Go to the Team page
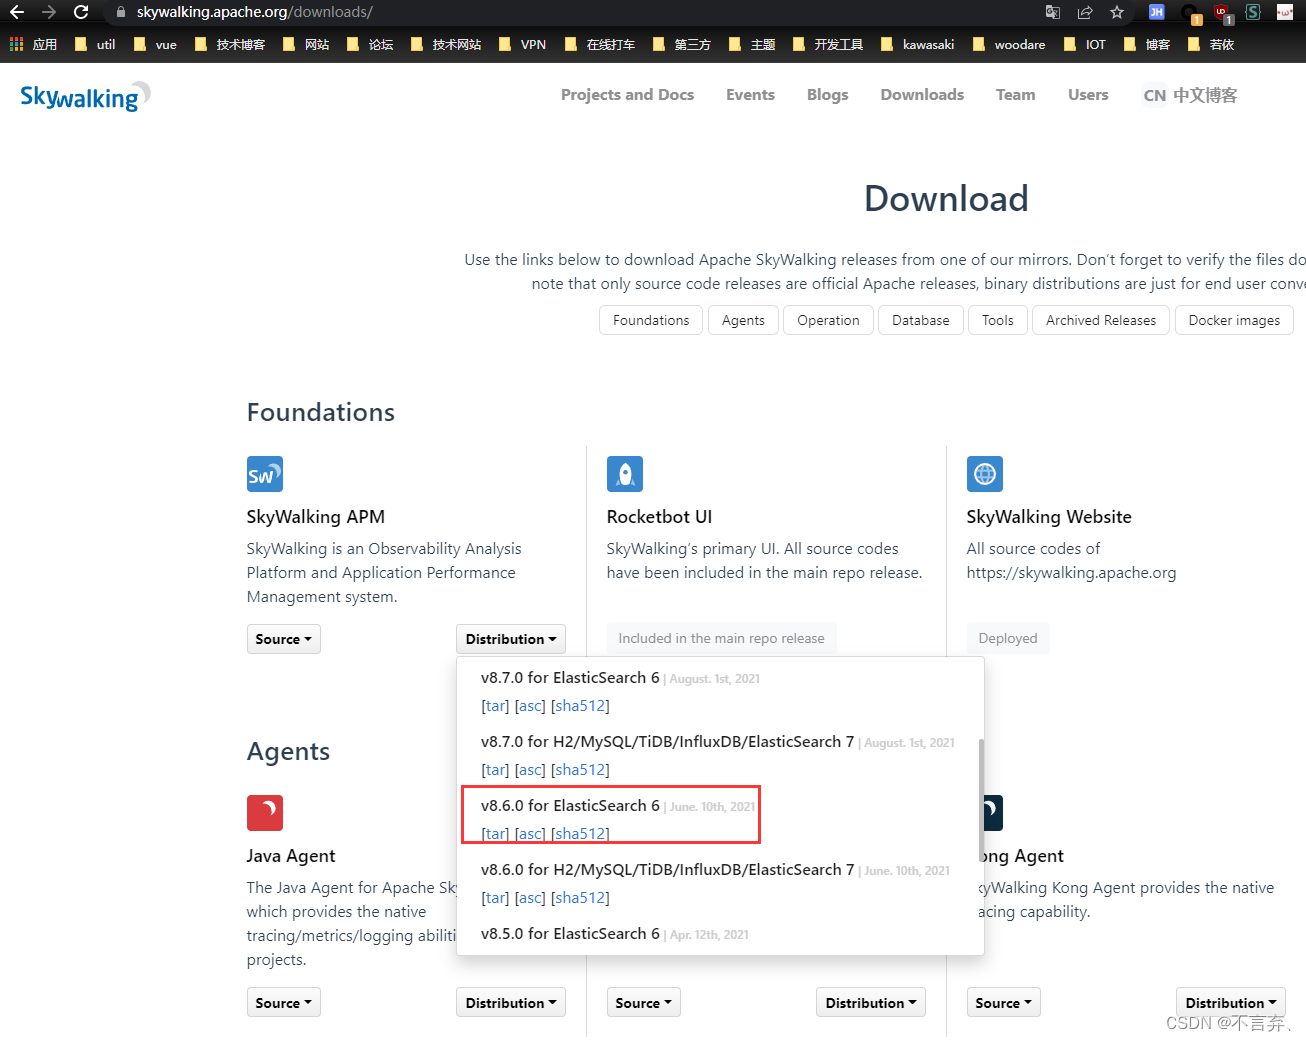 pyautogui.click(x=1015, y=95)
